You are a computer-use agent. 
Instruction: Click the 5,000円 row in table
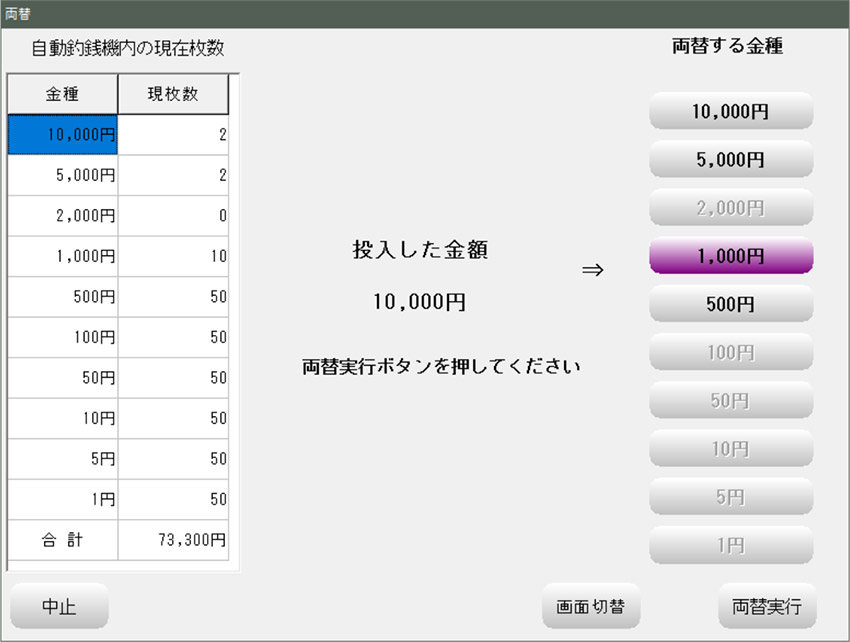[63, 175]
